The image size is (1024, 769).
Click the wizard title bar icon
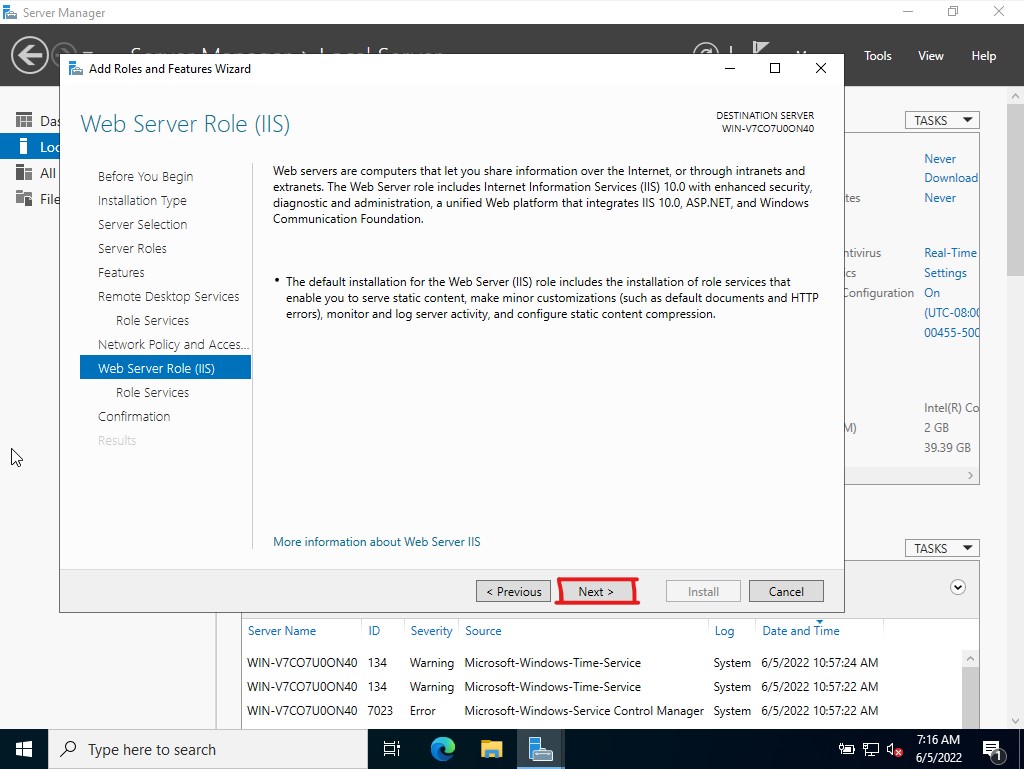[76, 69]
